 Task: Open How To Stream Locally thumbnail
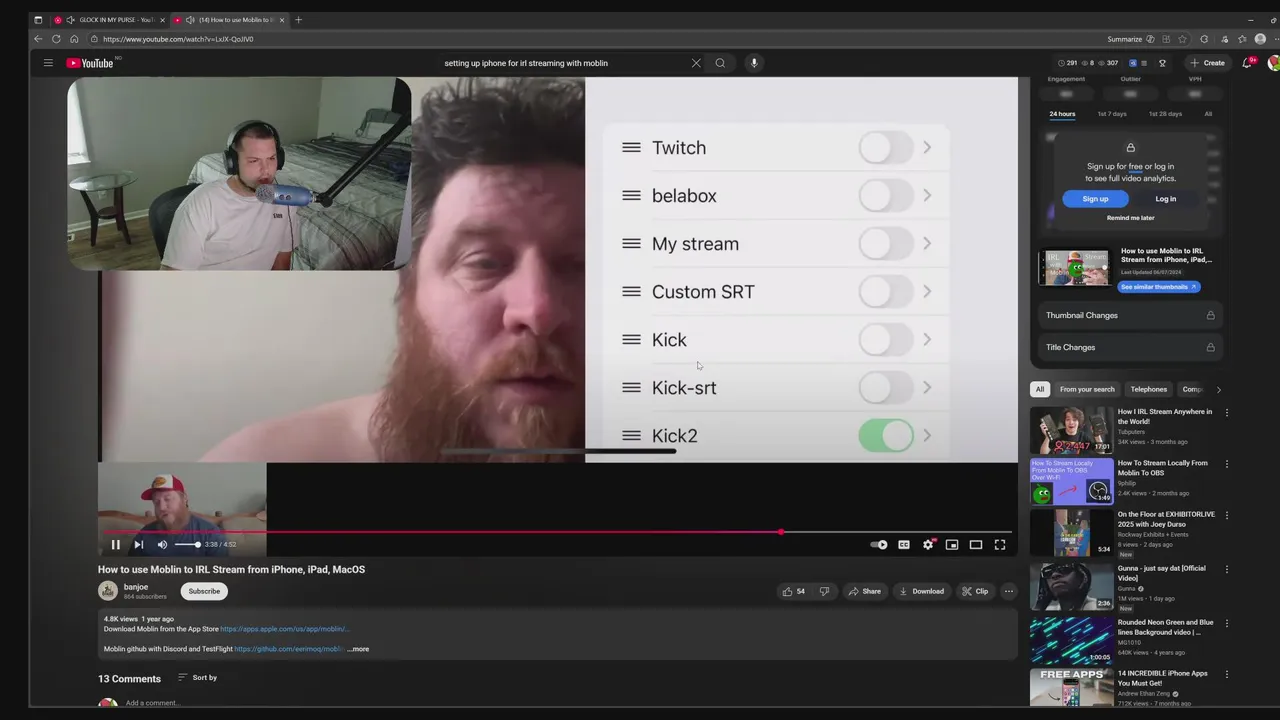tap(1072, 482)
